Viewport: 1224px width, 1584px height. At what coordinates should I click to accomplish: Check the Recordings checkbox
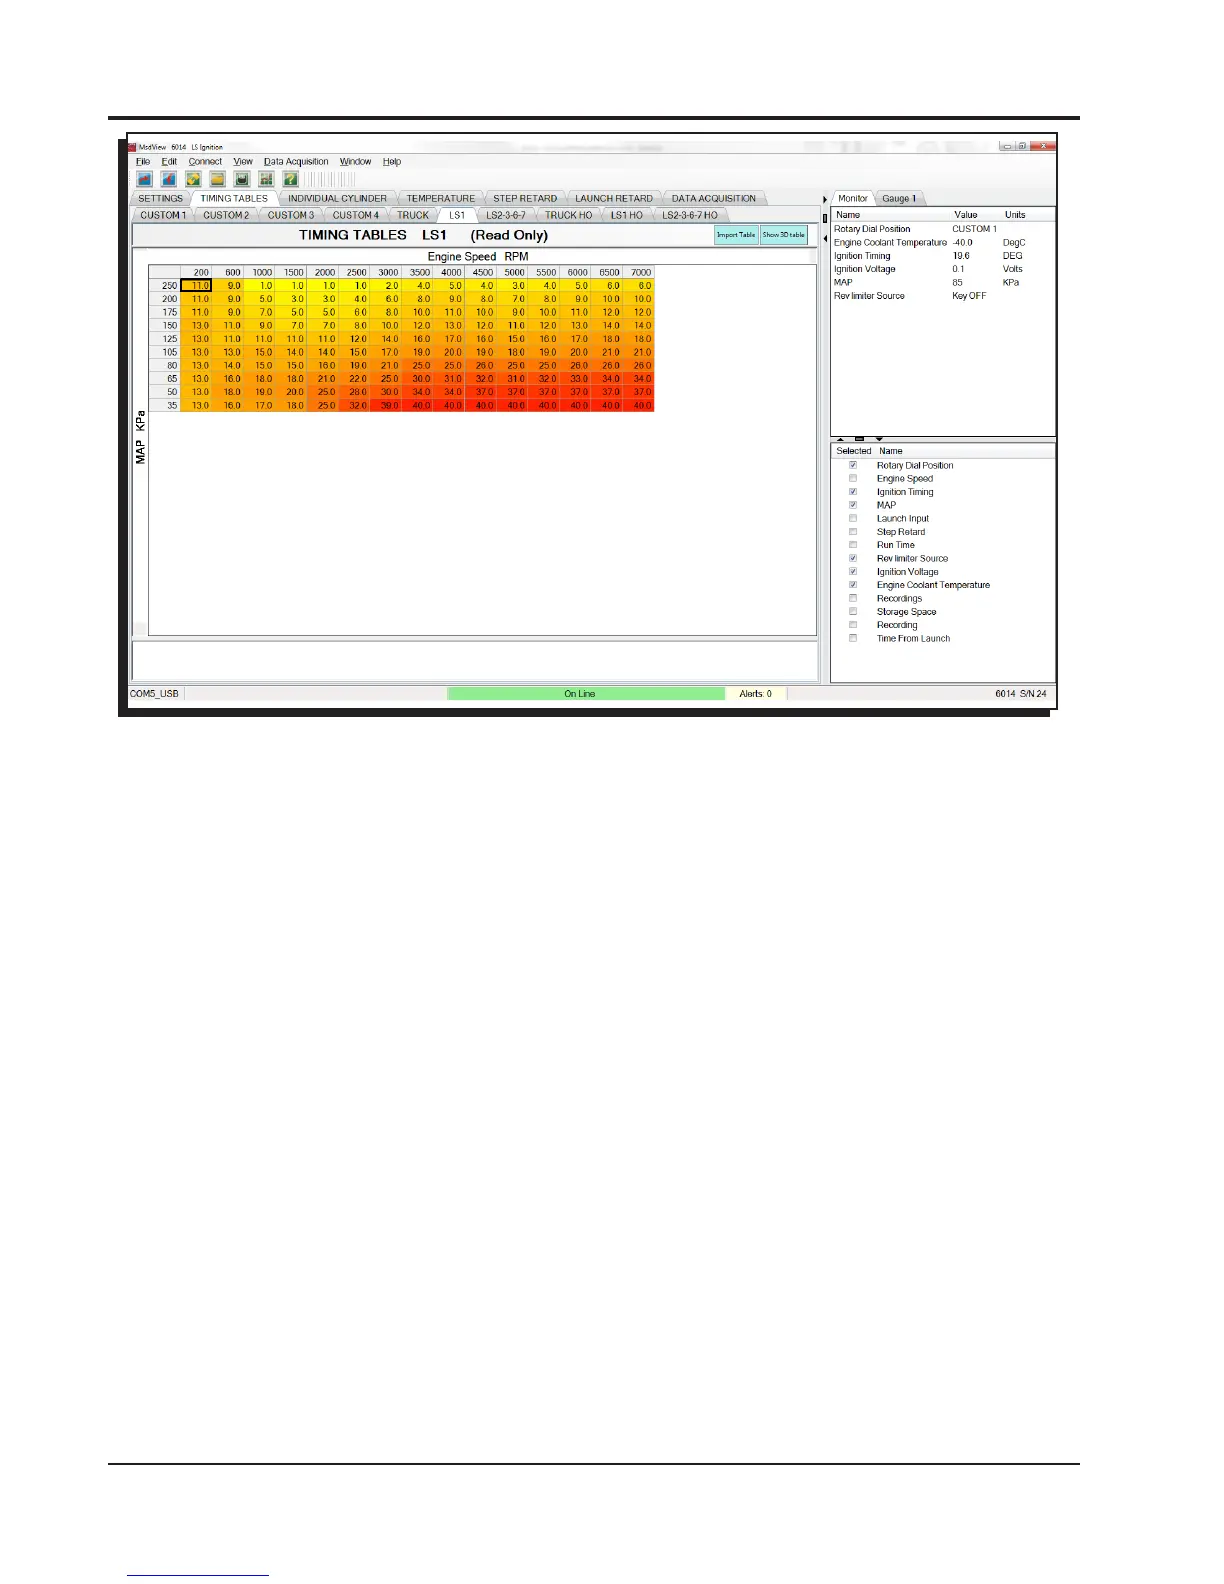coord(853,598)
